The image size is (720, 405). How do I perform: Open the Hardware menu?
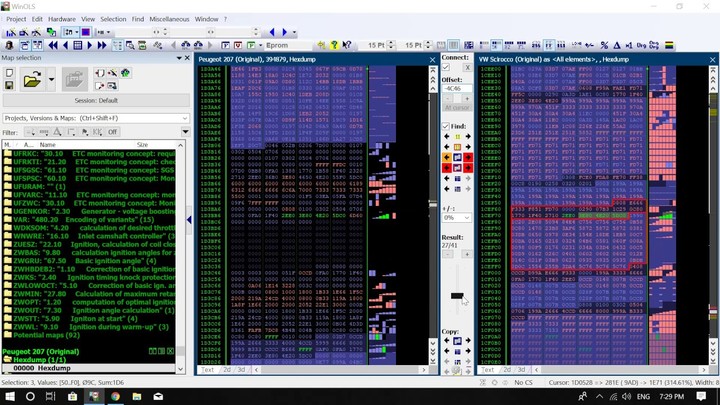pos(62,19)
